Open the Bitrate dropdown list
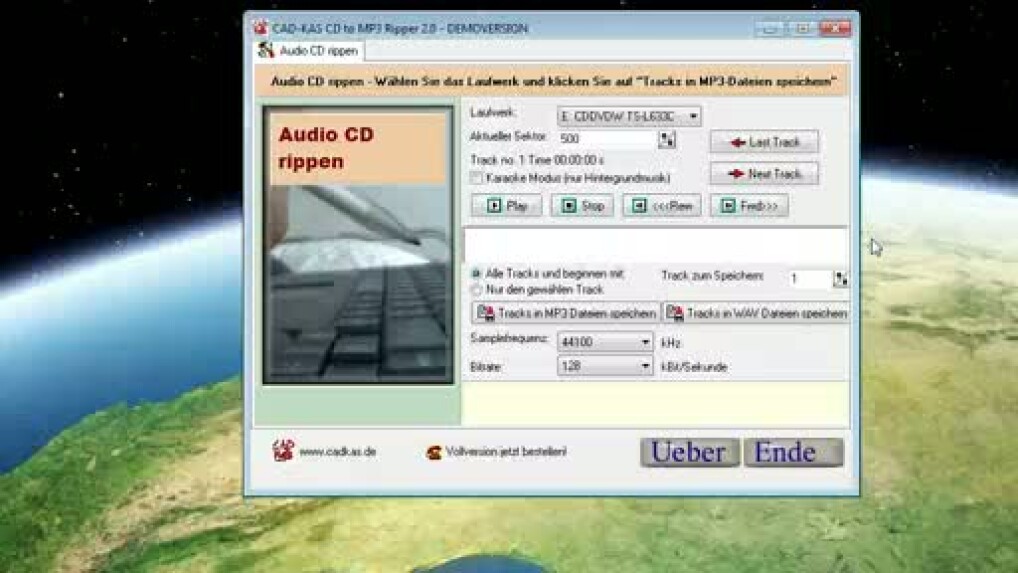Image resolution: width=1018 pixels, height=573 pixels. click(x=645, y=367)
